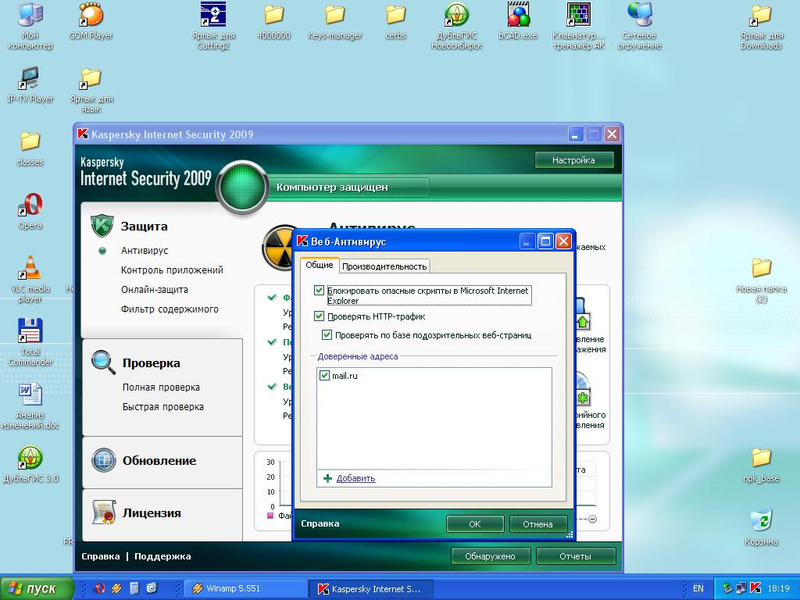Click the Kaspersky shield icon next to Защита
The width and height of the screenshot is (800, 600).
103,226
